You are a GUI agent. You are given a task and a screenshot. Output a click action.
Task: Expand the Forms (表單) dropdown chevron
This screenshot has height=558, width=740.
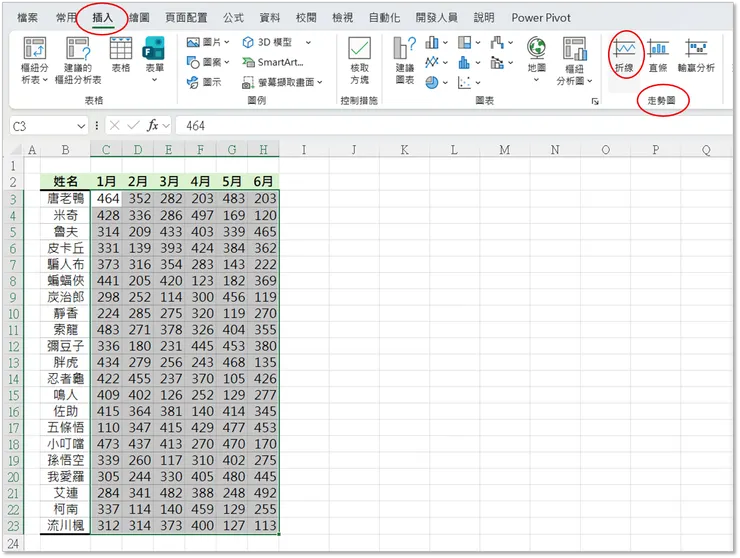click(154, 80)
